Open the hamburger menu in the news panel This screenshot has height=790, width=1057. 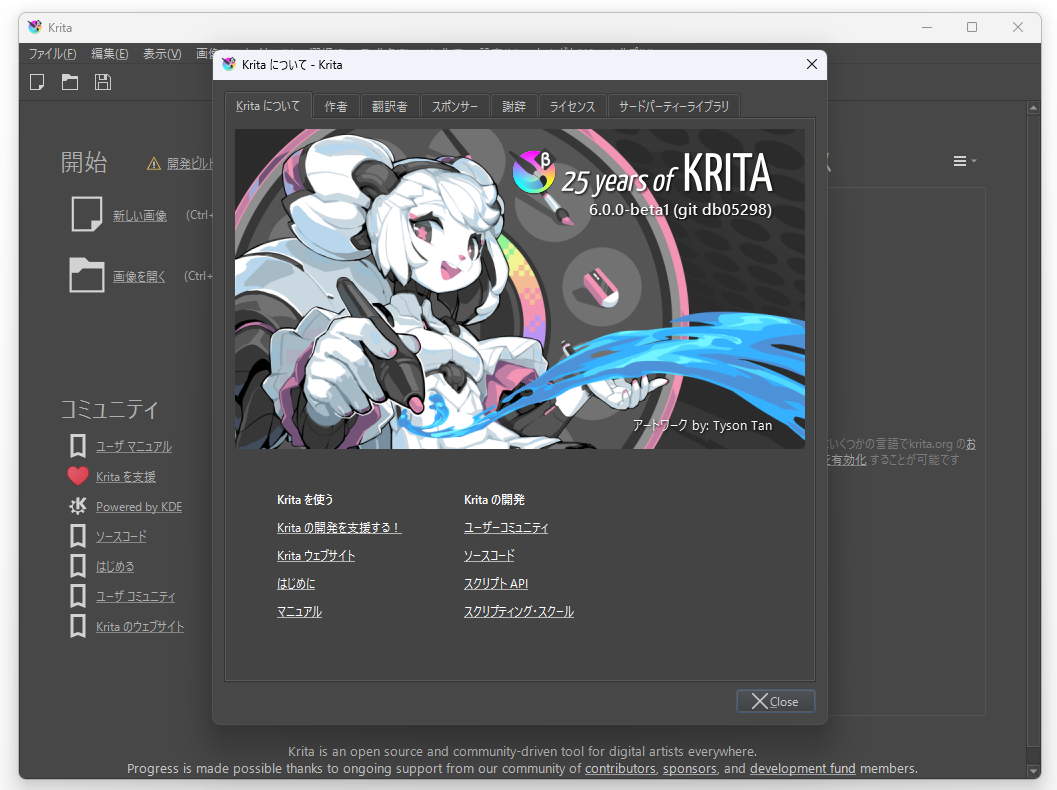point(962,160)
